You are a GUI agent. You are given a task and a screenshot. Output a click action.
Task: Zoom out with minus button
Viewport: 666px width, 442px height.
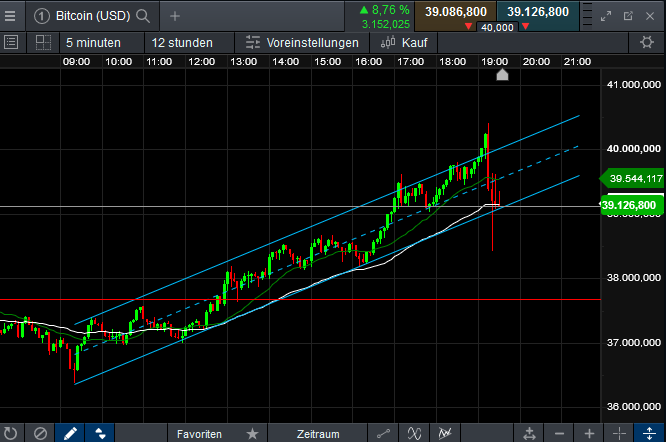(559, 434)
